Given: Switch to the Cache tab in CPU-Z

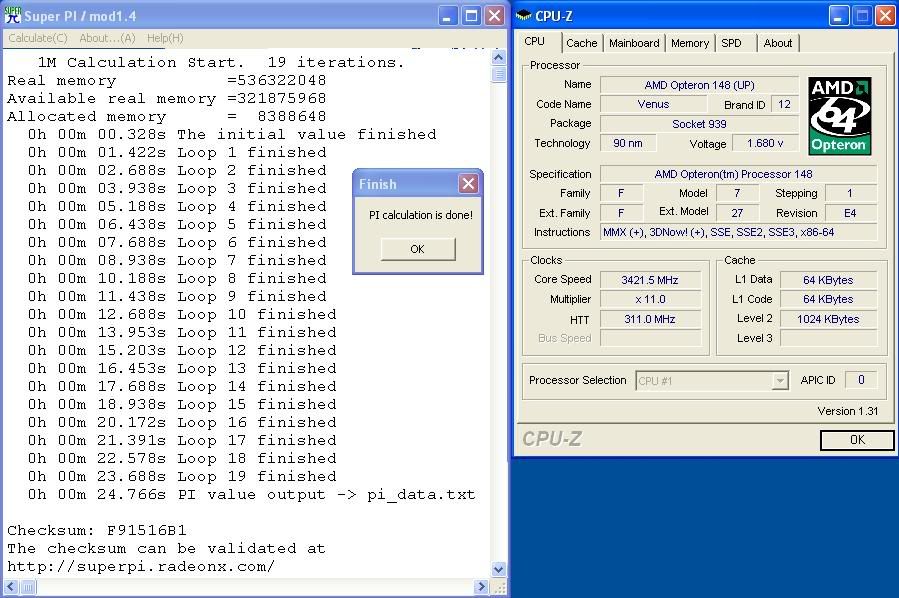Looking at the screenshot, I should pos(581,43).
